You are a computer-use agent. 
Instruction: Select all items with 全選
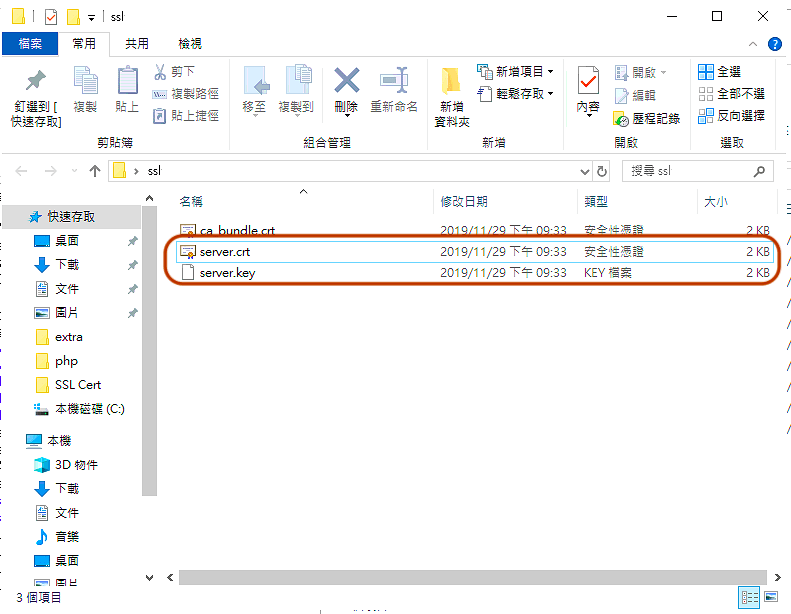coord(719,72)
